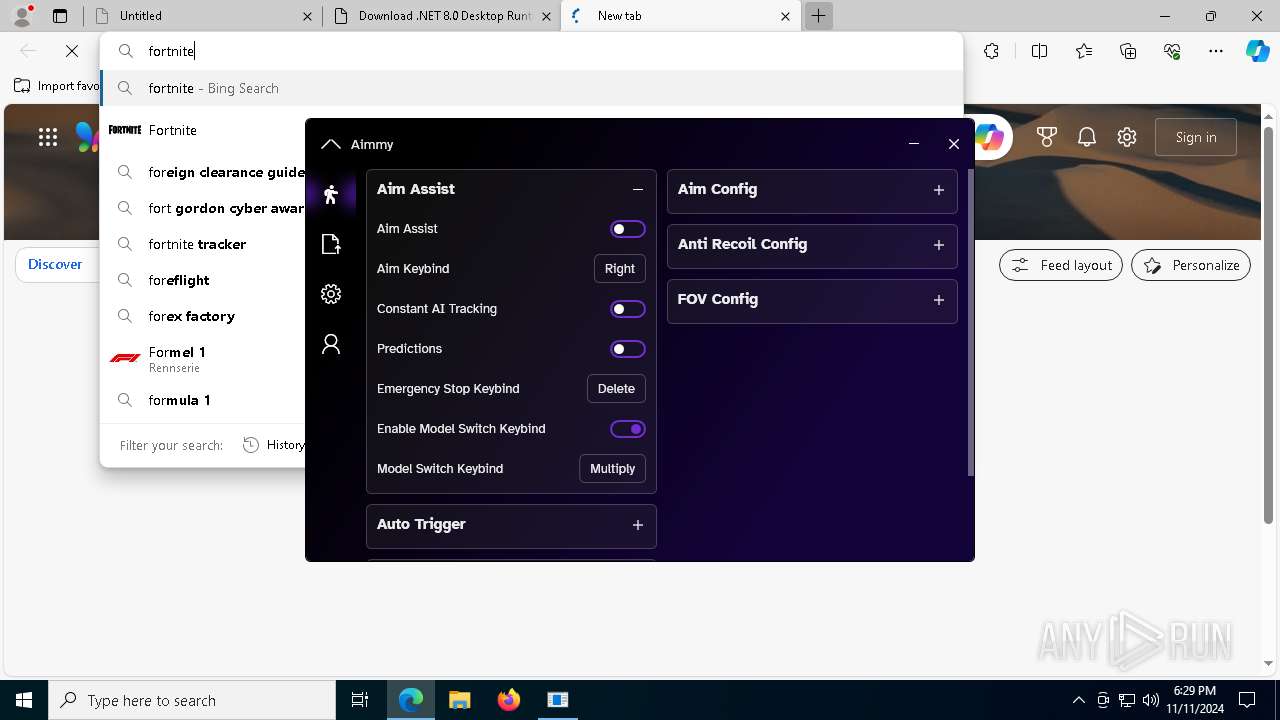Expand the Auto Trigger section
1280x720 pixels.
coord(638,525)
